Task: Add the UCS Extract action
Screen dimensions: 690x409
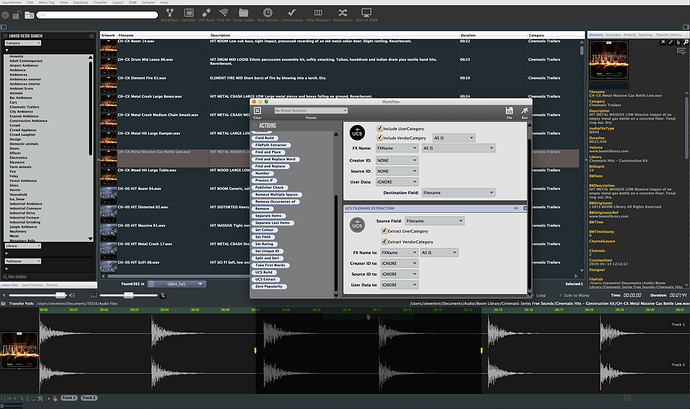Action: pyautogui.click(x=265, y=279)
